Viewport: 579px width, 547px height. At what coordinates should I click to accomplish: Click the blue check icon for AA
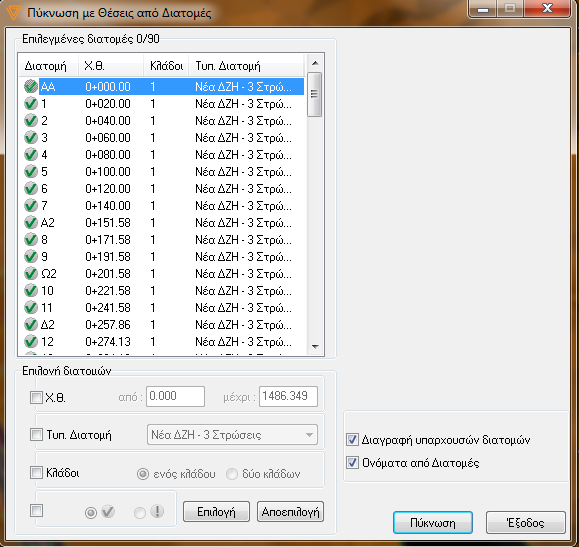pyautogui.click(x=31, y=86)
